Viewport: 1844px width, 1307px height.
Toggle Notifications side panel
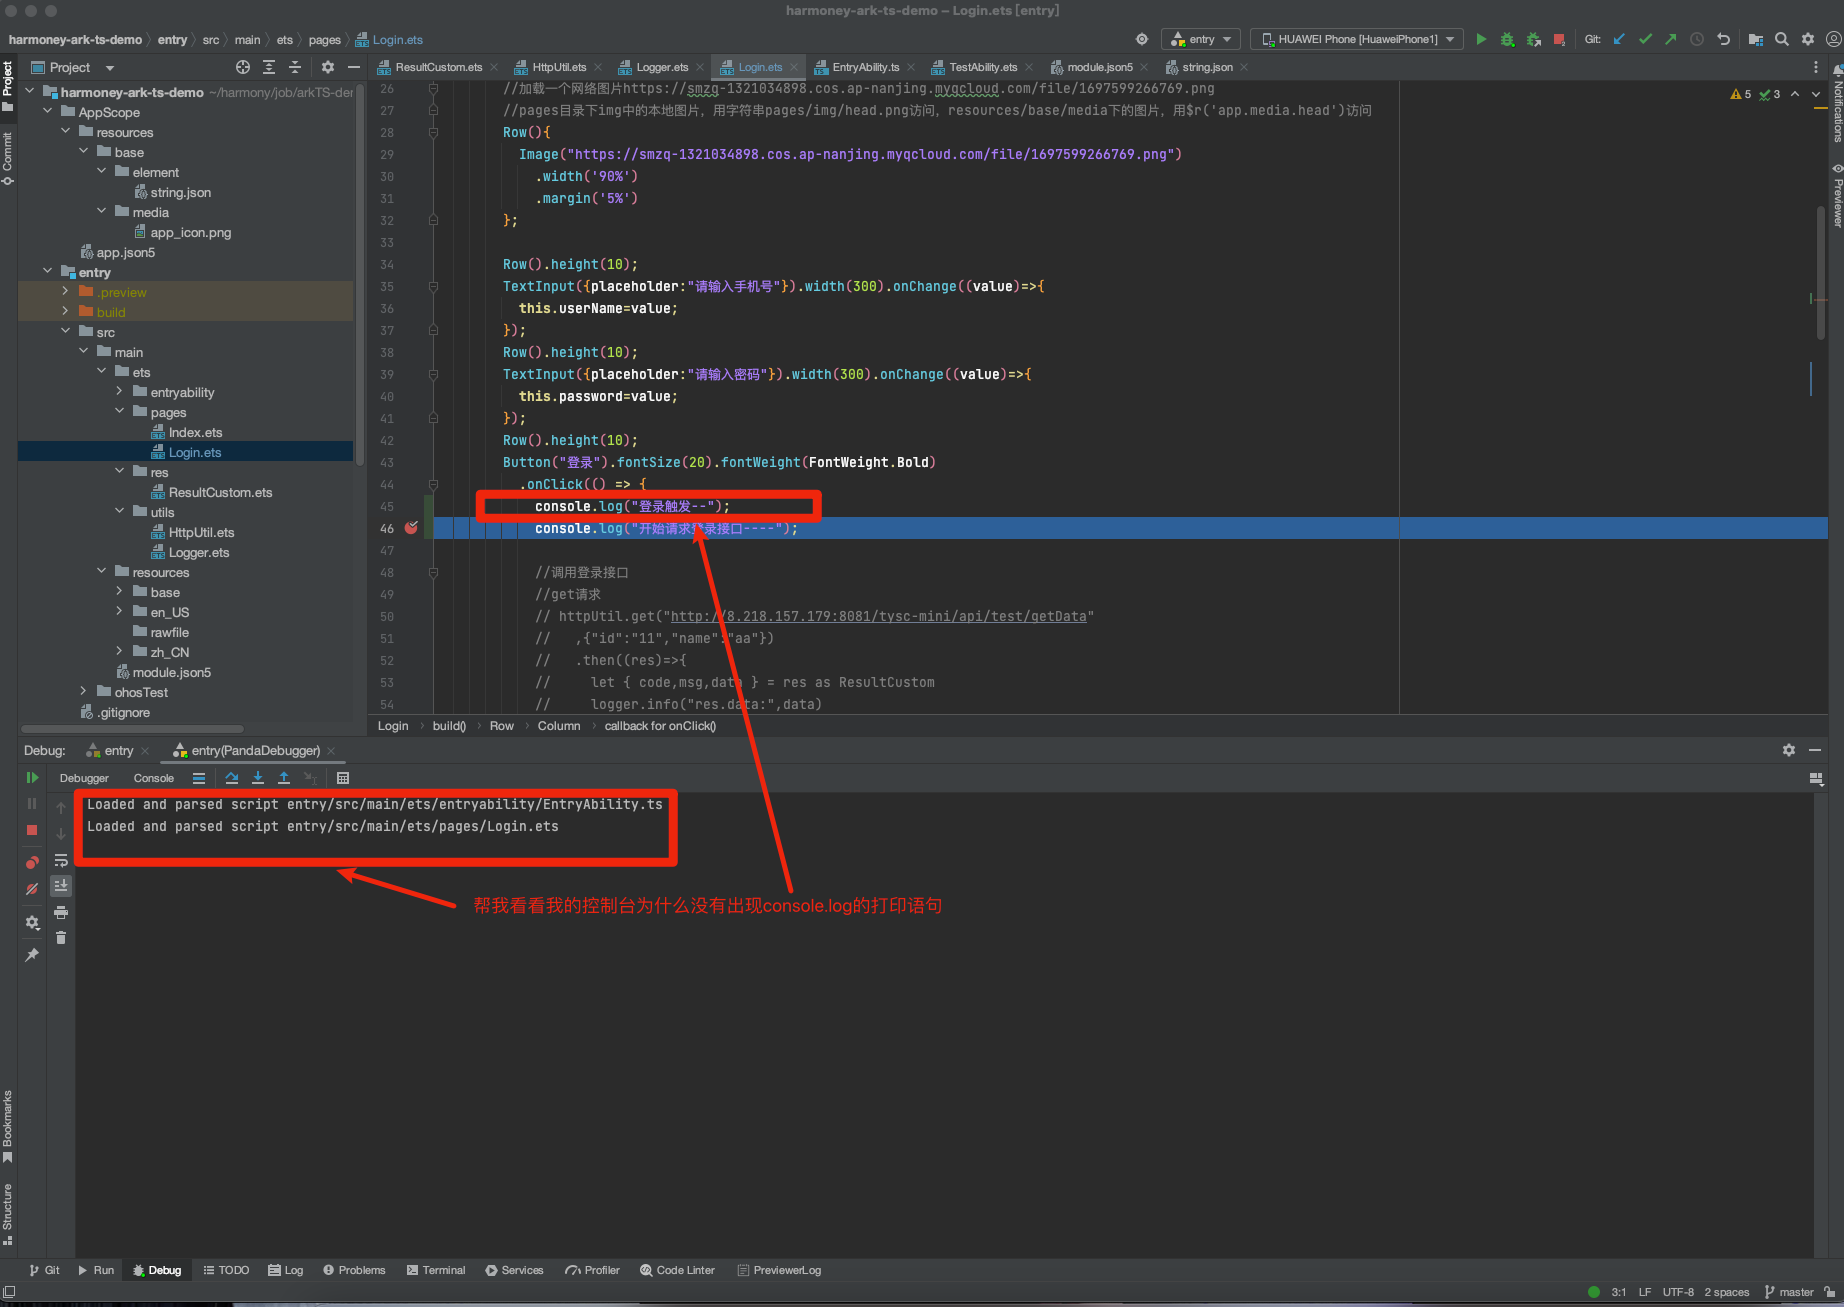(x=1836, y=105)
